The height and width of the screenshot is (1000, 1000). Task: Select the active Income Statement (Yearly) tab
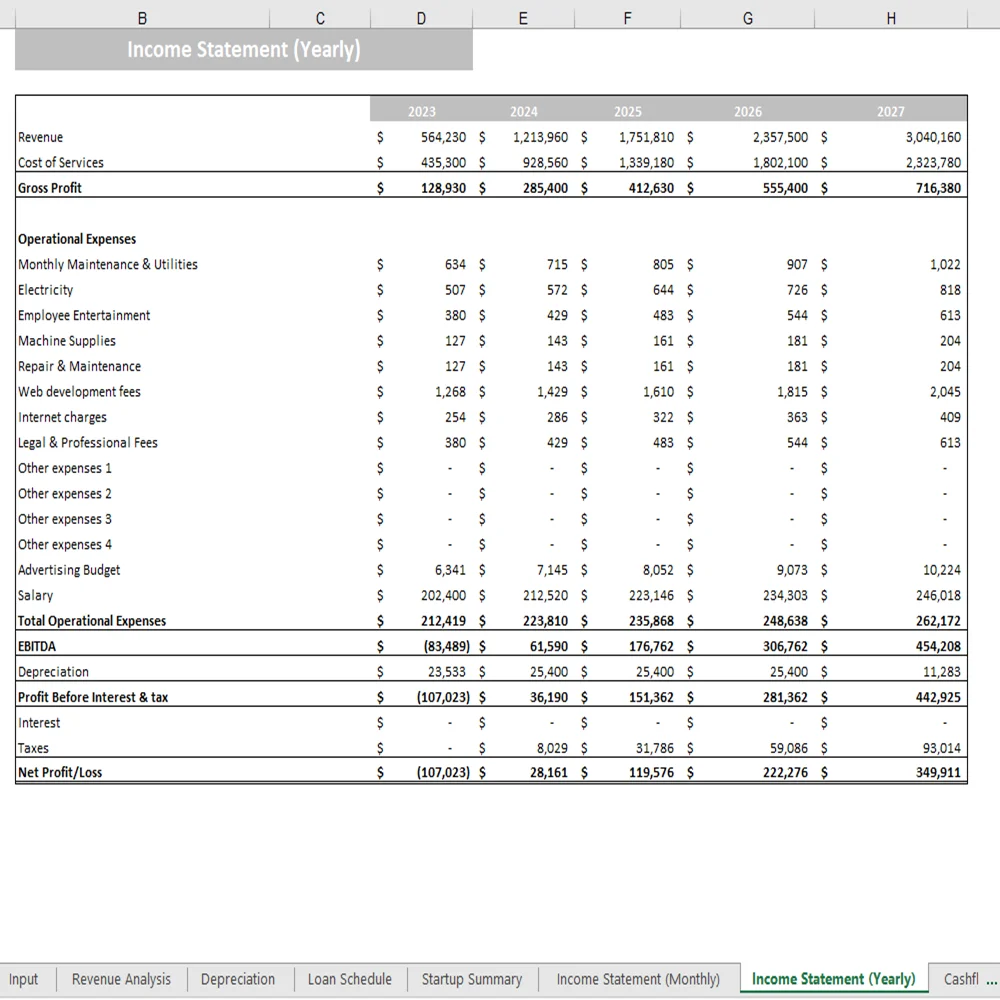coord(831,979)
